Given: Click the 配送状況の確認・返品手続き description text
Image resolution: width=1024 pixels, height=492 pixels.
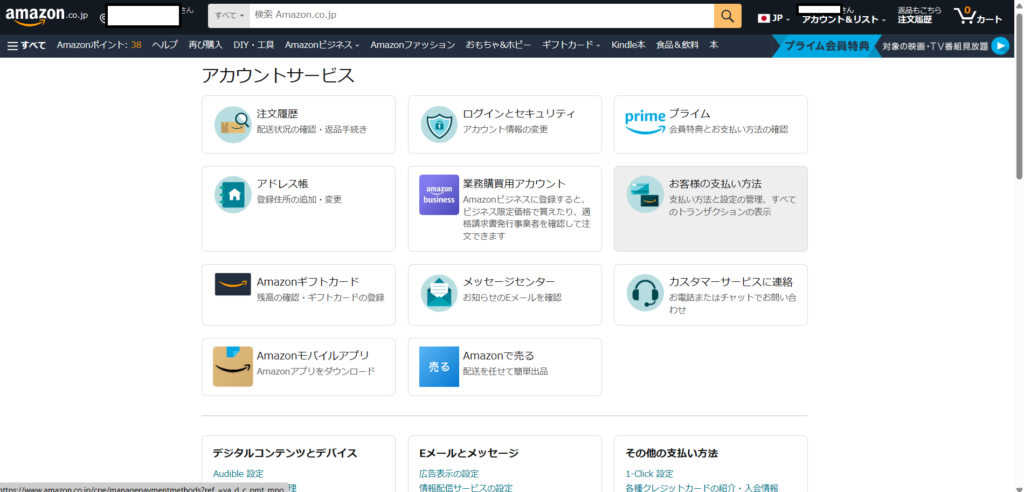Looking at the screenshot, I should 312,129.
